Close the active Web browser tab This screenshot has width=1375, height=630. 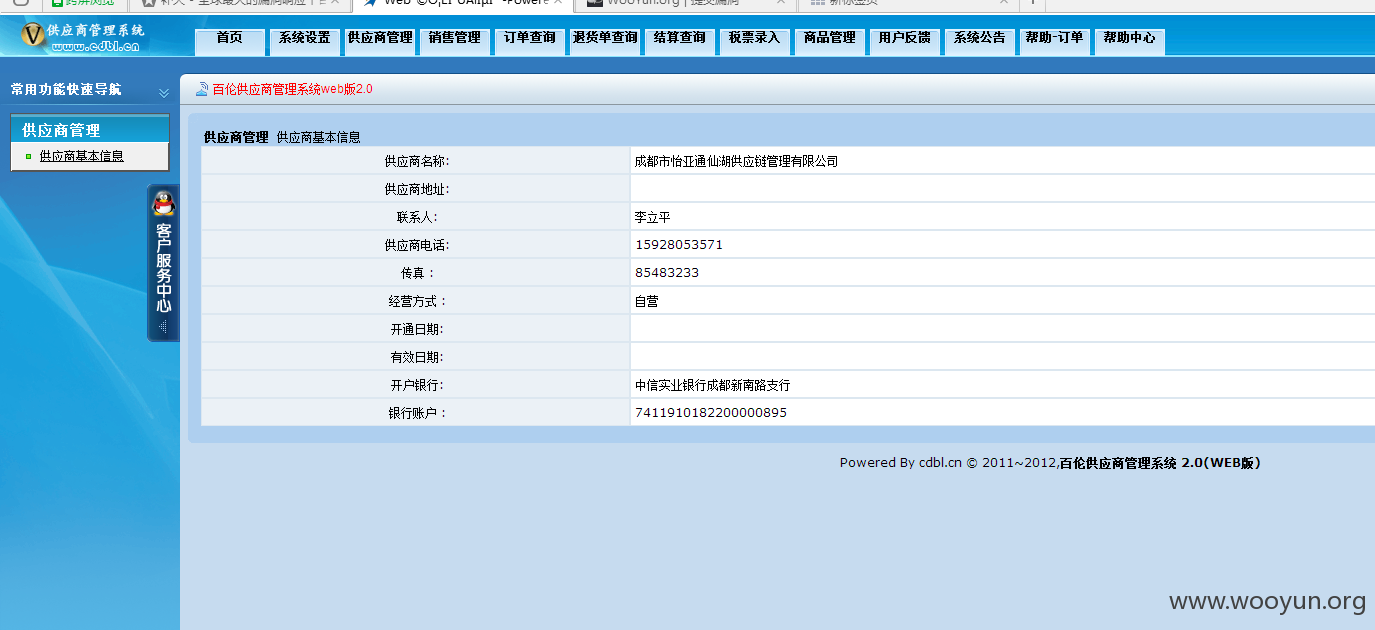click(x=557, y=2)
